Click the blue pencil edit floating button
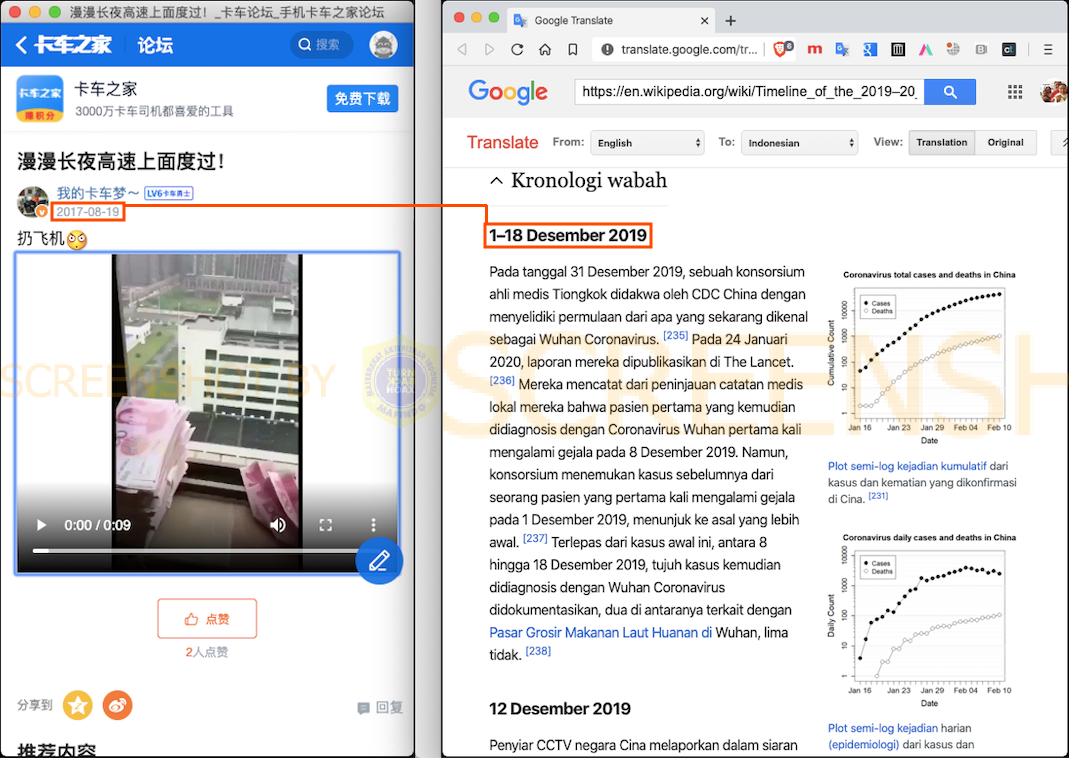 [x=379, y=560]
